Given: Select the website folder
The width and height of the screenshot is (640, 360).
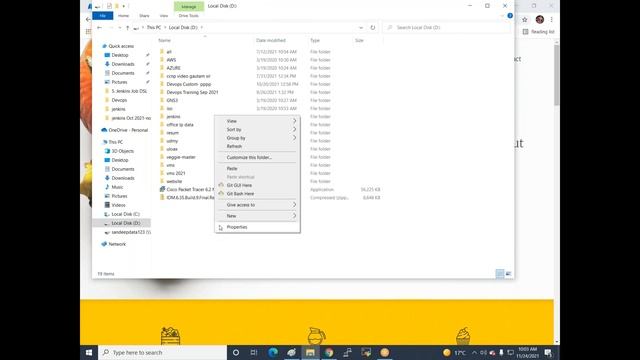Looking at the screenshot, I should tap(174, 181).
